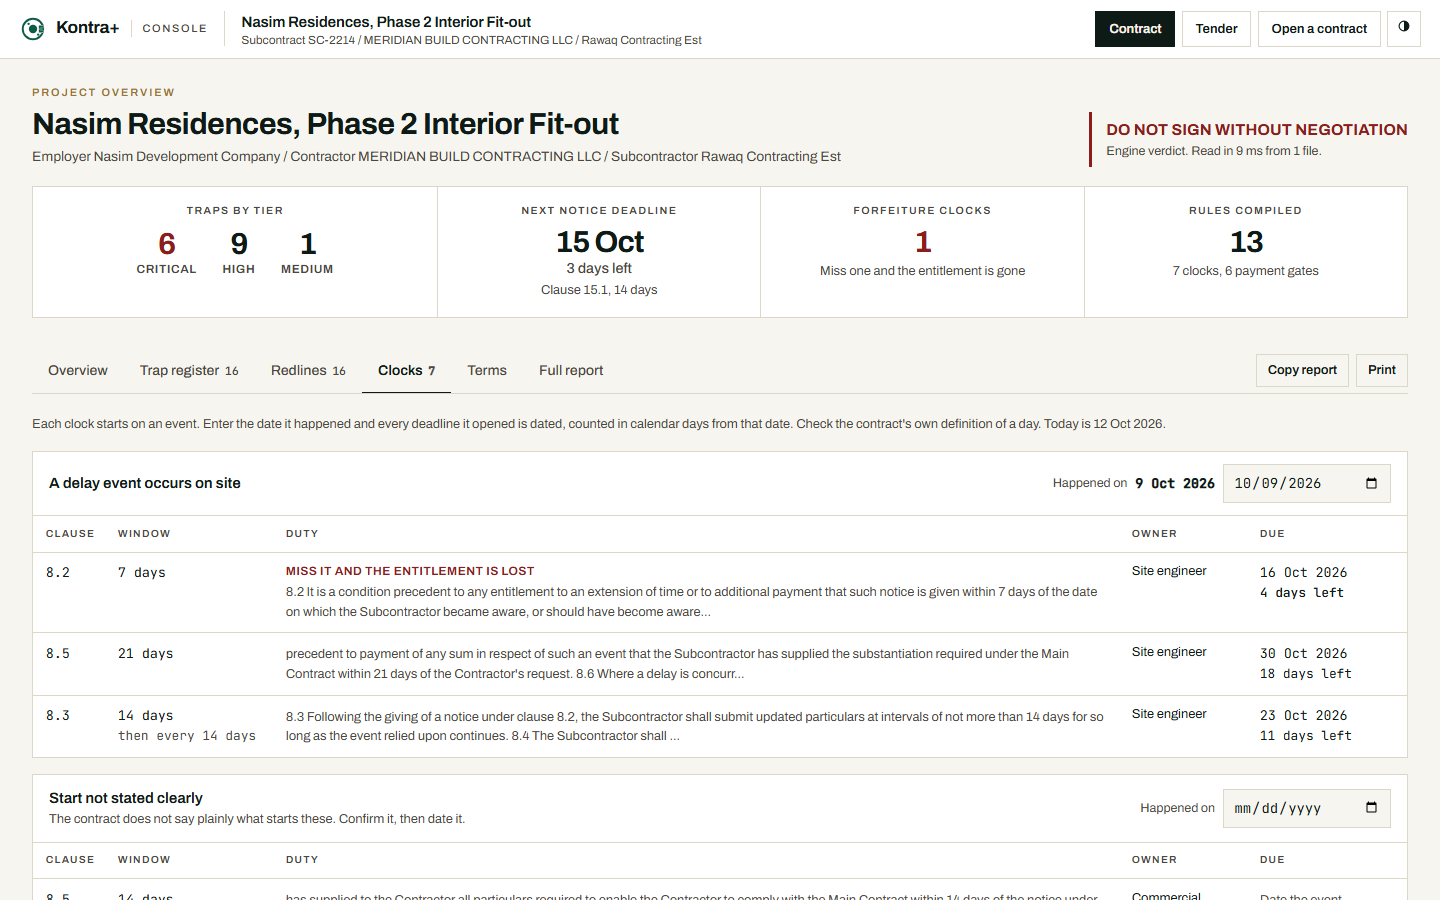Click the '15 Oct' next notice deadline
This screenshot has width=1440, height=900.
pos(600,242)
